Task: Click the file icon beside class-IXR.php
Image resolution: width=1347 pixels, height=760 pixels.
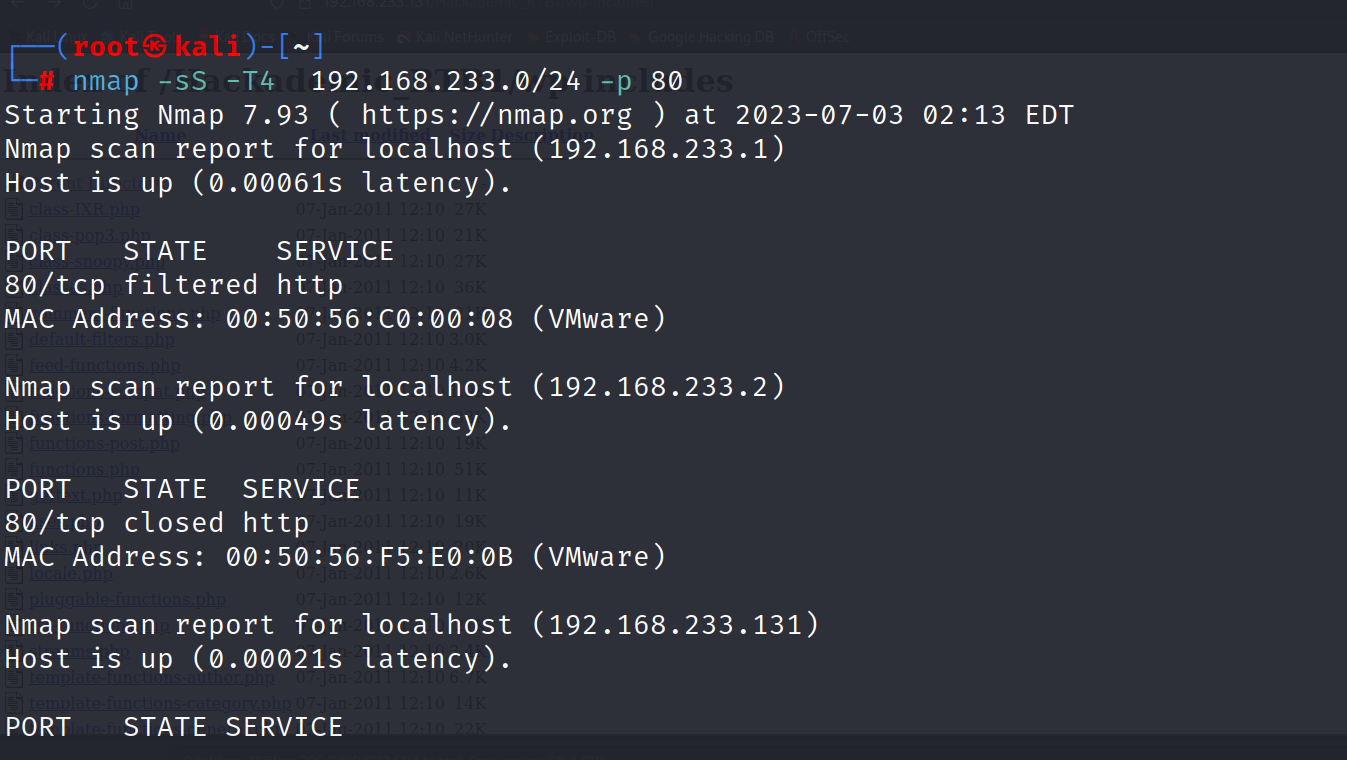Action: click(x=14, y=209)
